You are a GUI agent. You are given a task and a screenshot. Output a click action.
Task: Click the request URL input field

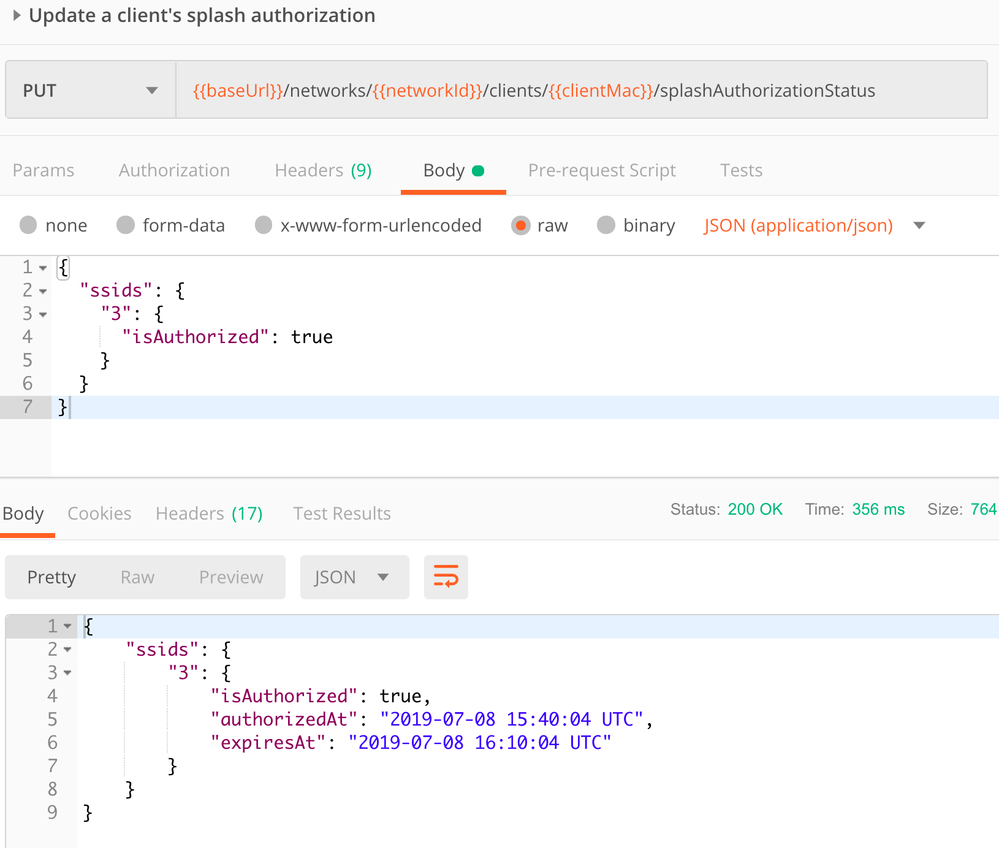(581, 90)
